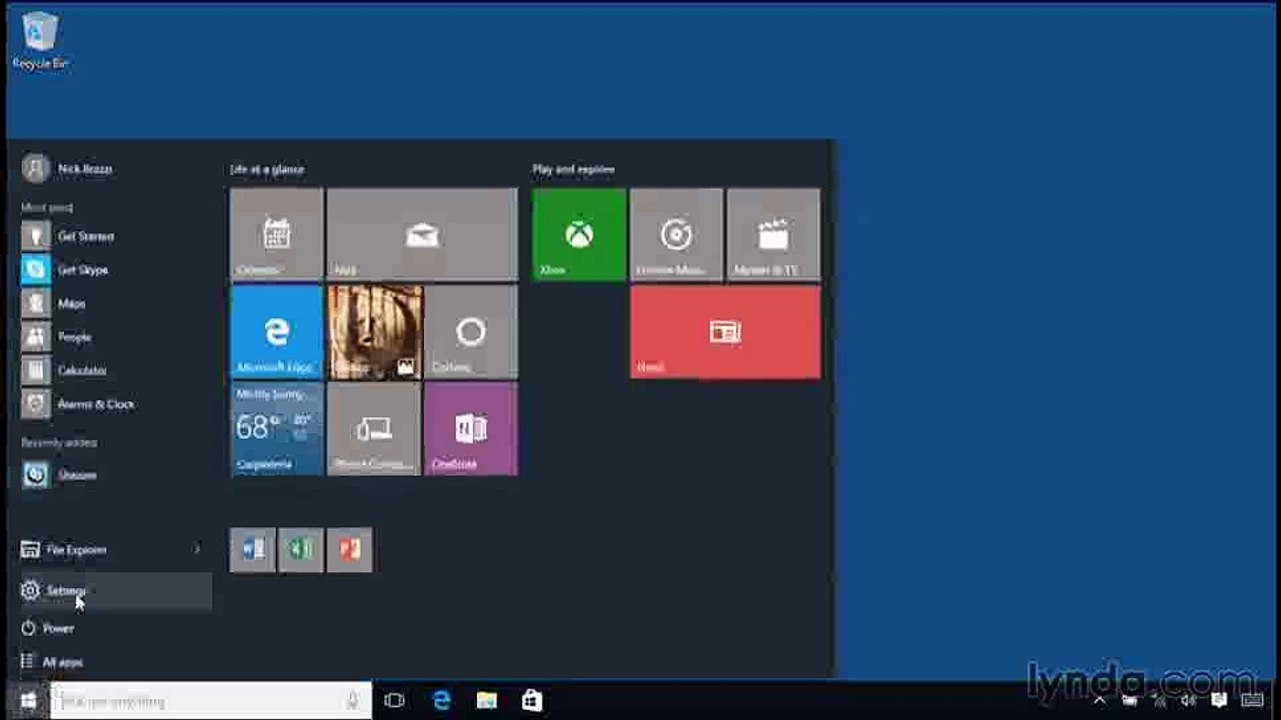Open Calculator from the Most used list
Viewport: 1281px width, 720px height.
pyautogui.click(x=64, y=370)
